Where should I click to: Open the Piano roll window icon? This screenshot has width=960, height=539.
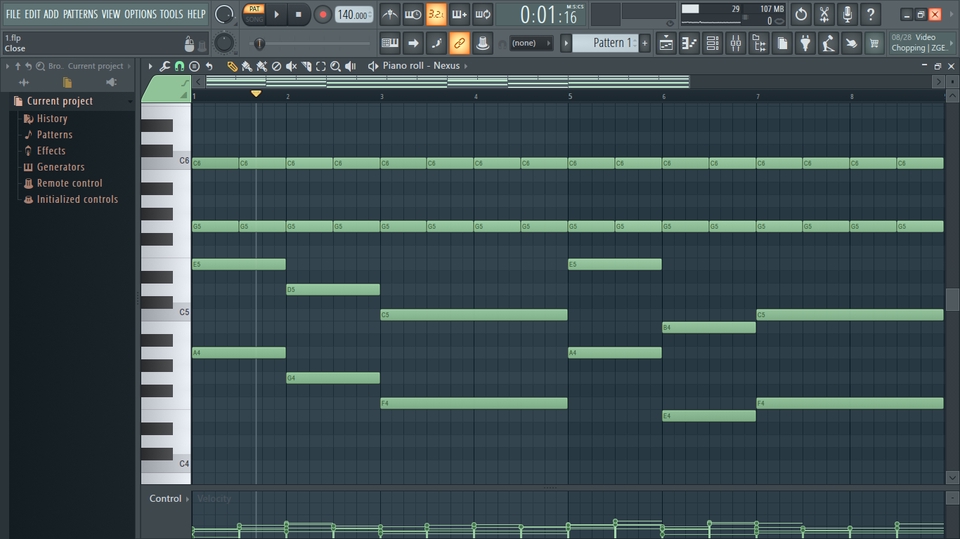689,43
